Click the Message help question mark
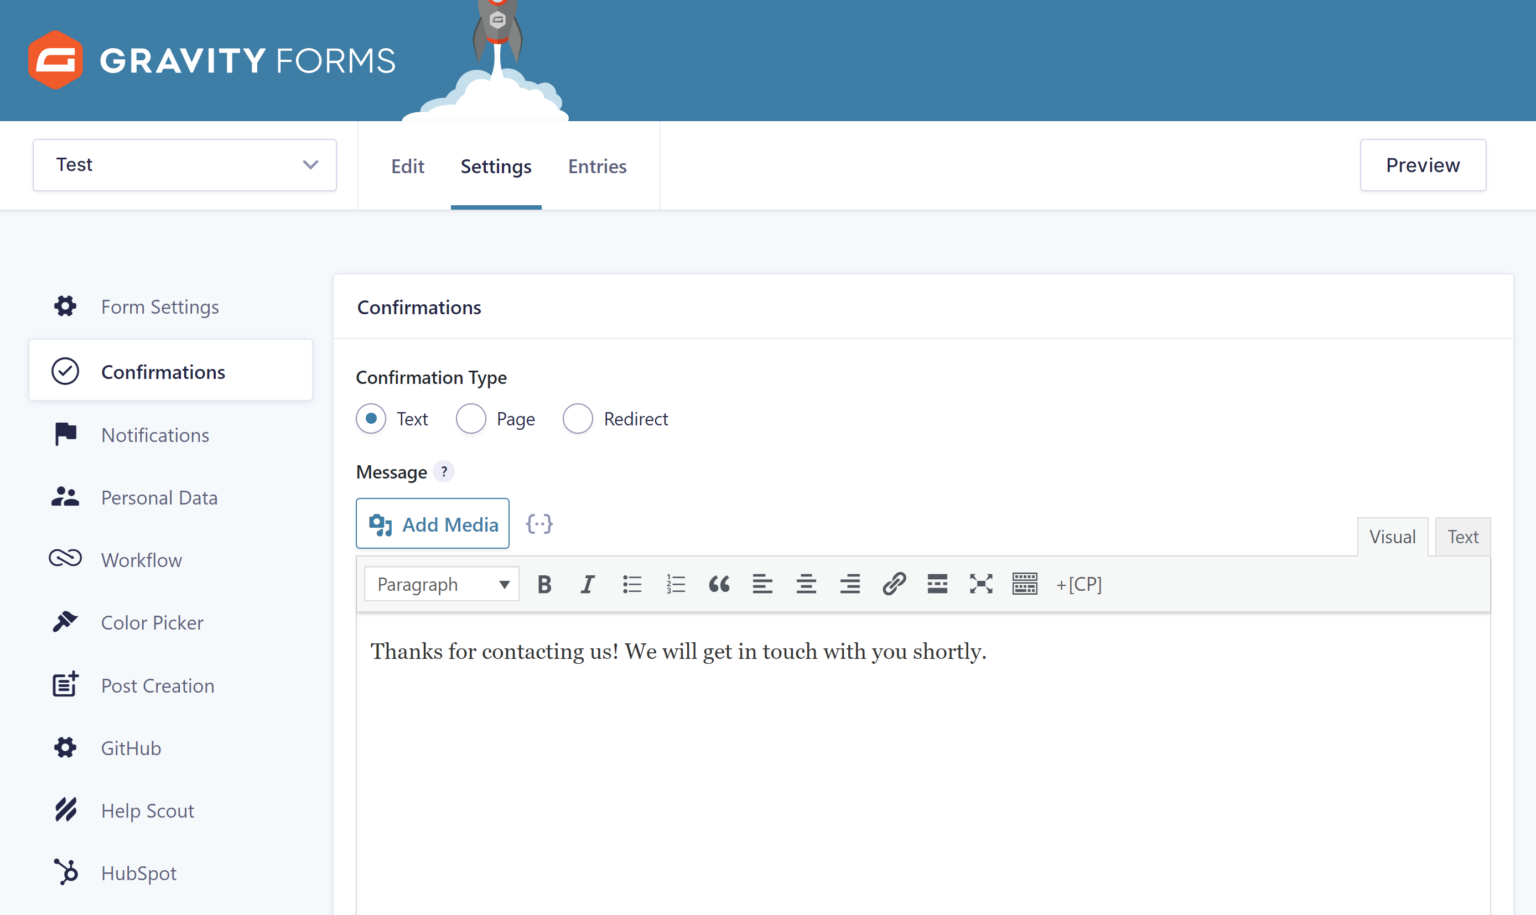1536x915 pixels. pyautogui.click(x=444, y=471)
